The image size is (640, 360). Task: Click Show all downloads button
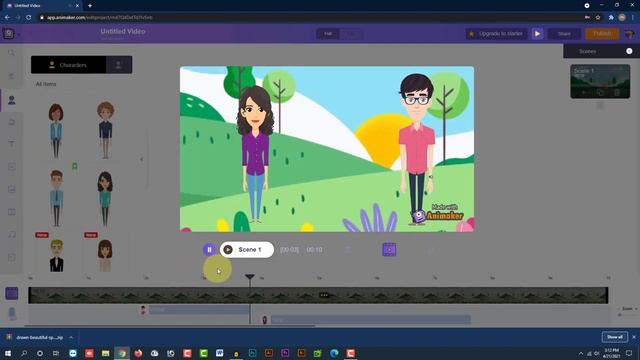pos(614,337)
